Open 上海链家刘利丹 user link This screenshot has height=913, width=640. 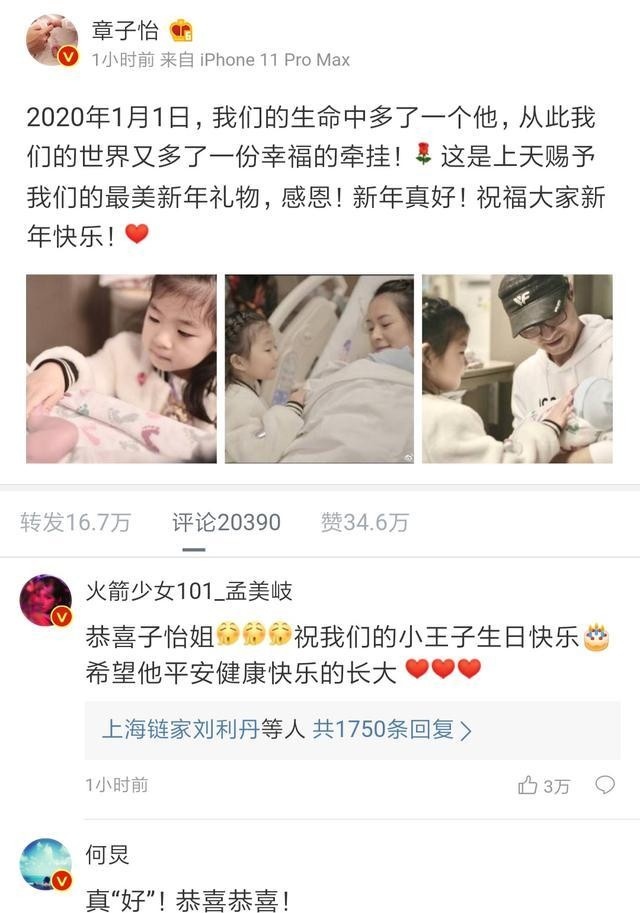point(181,730)
